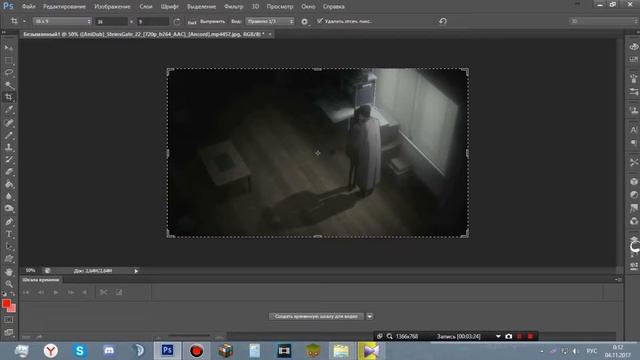Click the timeline scissors split button

(x=104, y=292)
